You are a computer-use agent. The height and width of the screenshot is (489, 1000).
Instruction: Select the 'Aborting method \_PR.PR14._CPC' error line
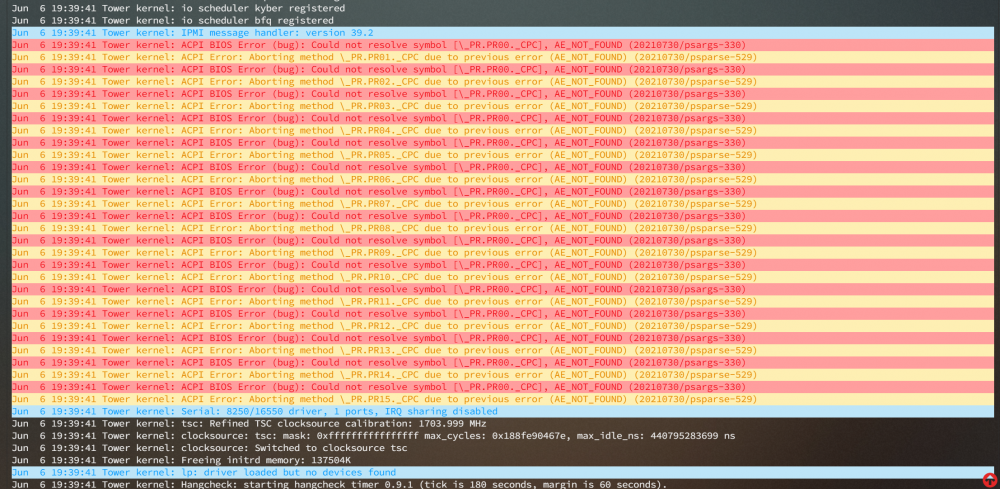coord(503,375)
